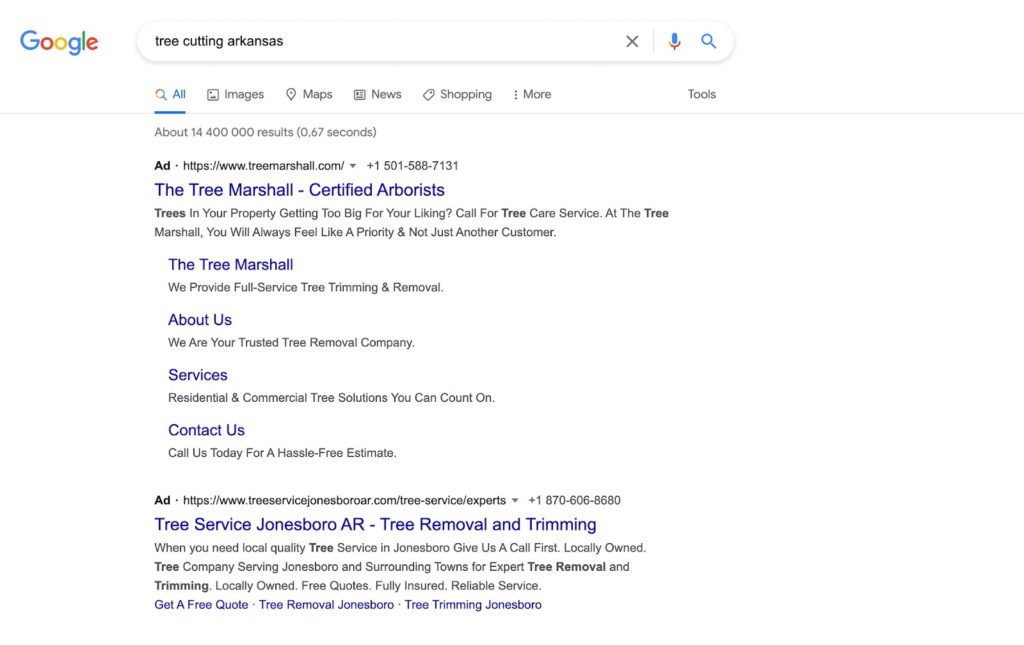Click the https://www.treemarshall.com/ URL text
This screenshot has height=645, width=1024.
(x=263, y=166)
